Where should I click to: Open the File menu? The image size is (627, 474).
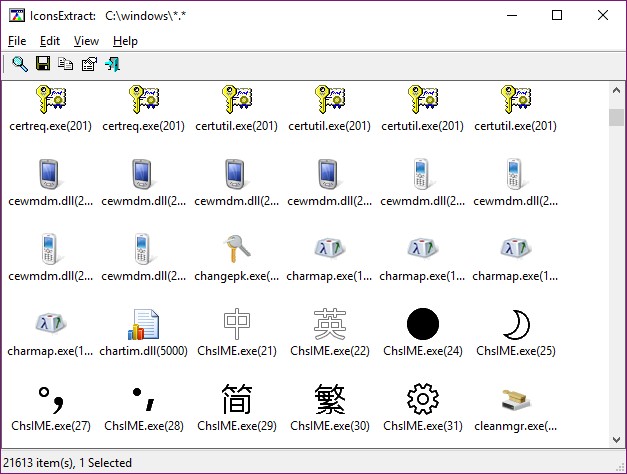(x=17, y=41)
